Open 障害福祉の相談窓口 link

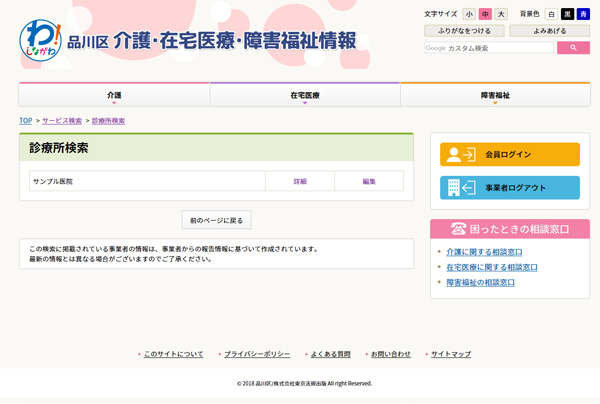pos(480,283)
